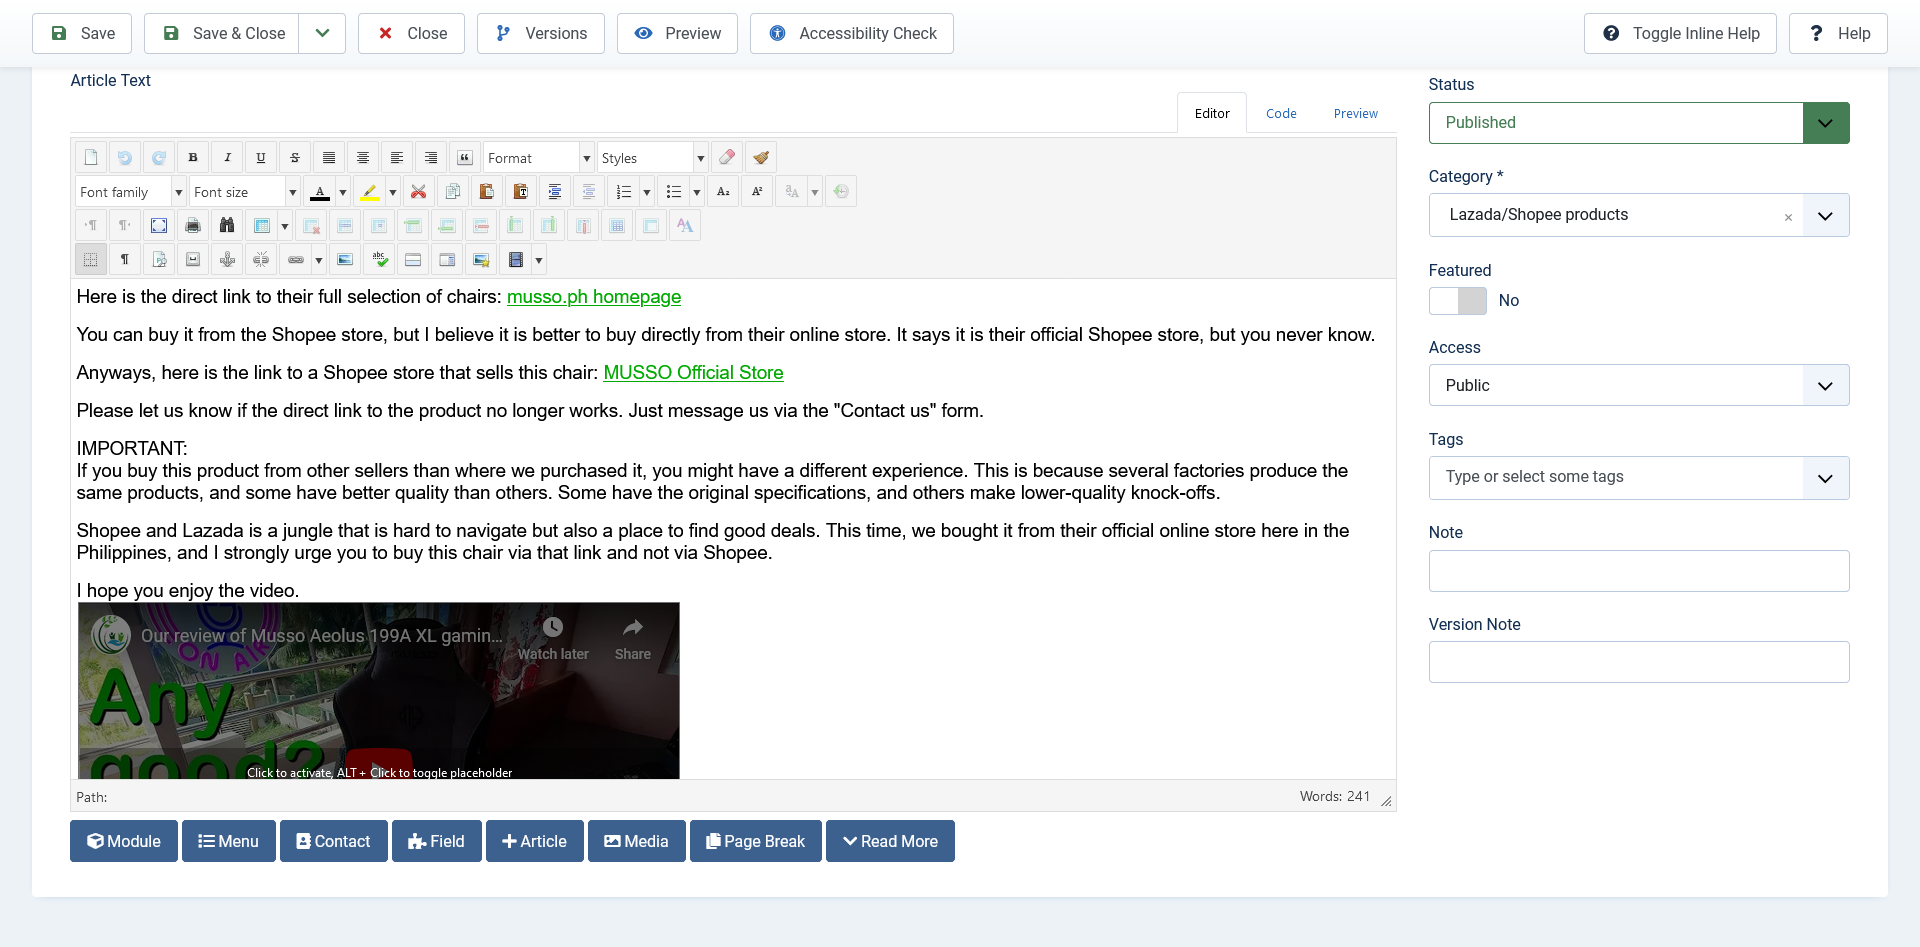This screenshot has height=947, width=1920.
Task: Clean up code with the broom icon
Action: [761, 158]
